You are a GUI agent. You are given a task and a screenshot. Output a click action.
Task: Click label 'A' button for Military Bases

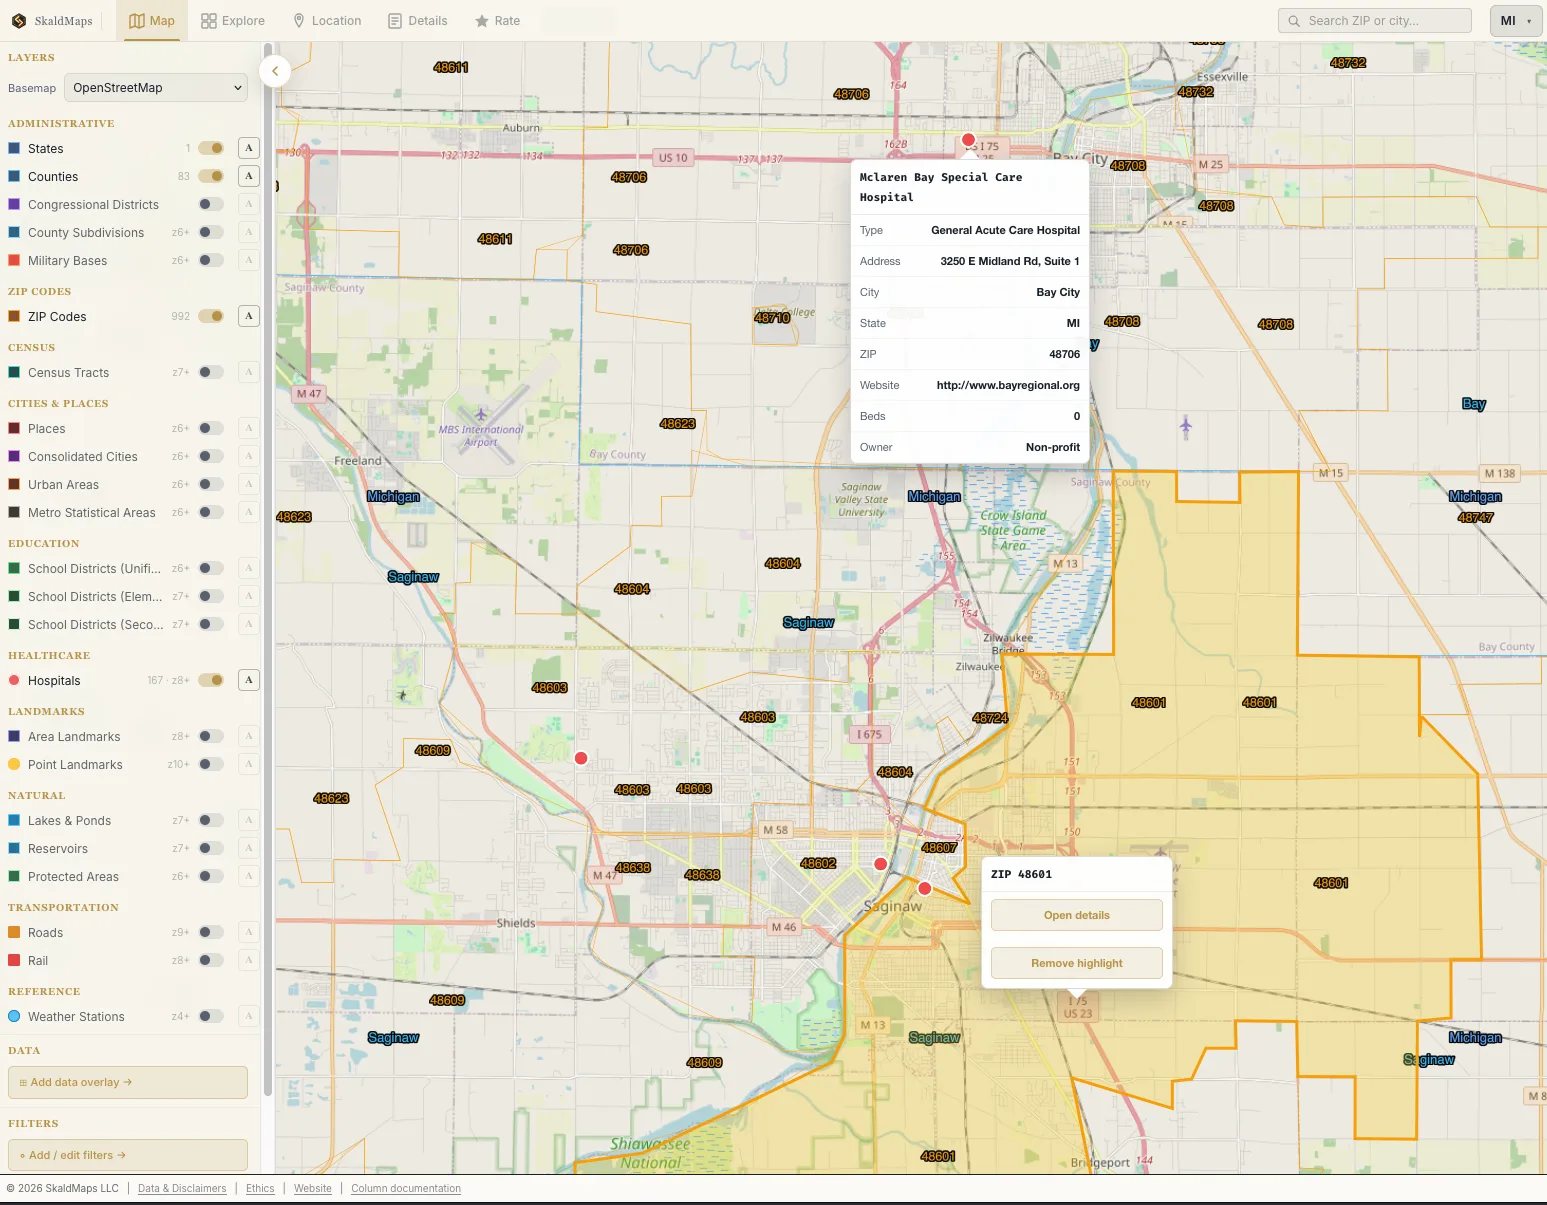(249, 260)
